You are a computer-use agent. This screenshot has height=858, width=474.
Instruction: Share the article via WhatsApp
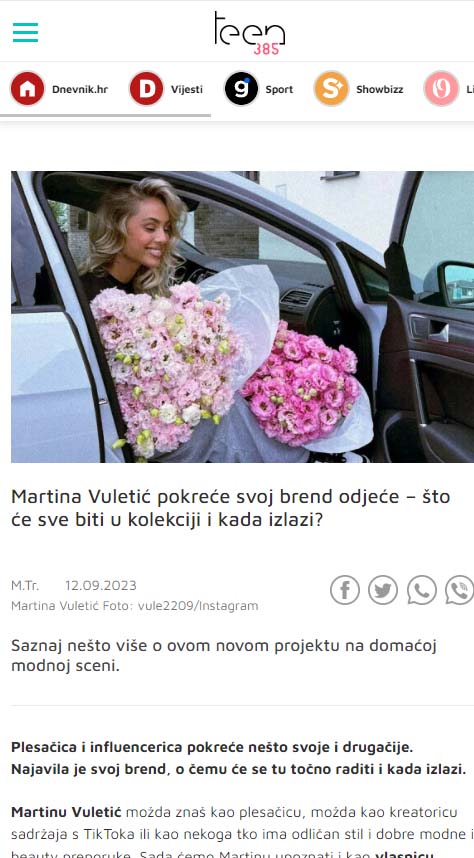tap(422, 590)
